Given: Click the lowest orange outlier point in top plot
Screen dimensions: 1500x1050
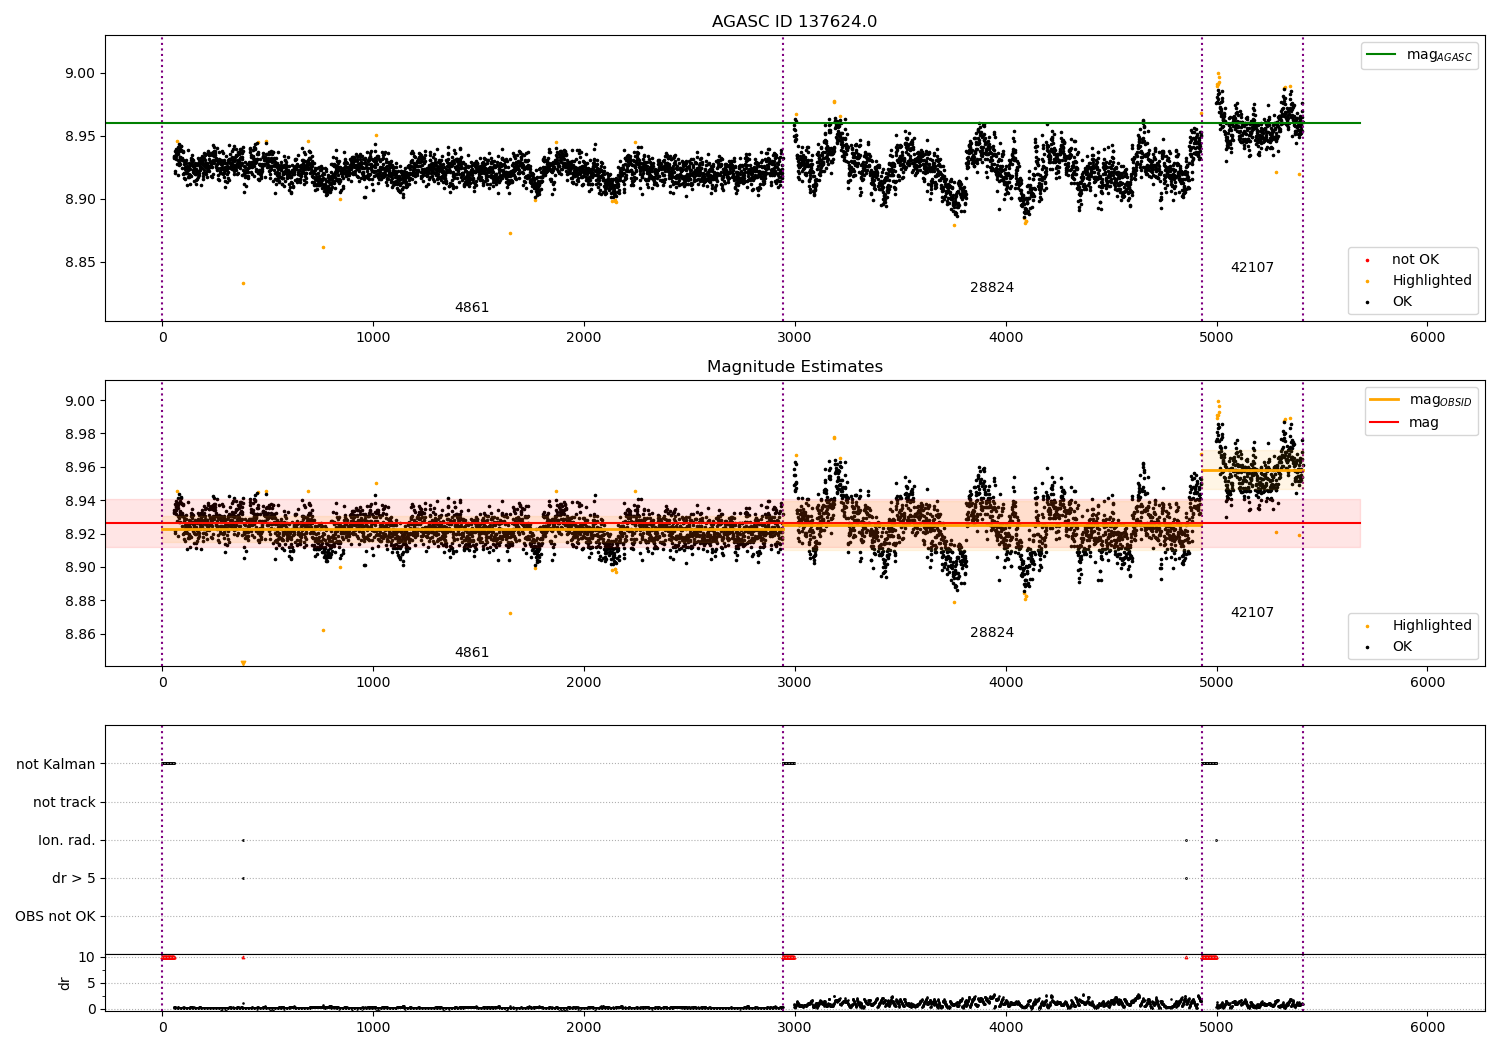Looking at the screenshot, I should pos(243,283).
